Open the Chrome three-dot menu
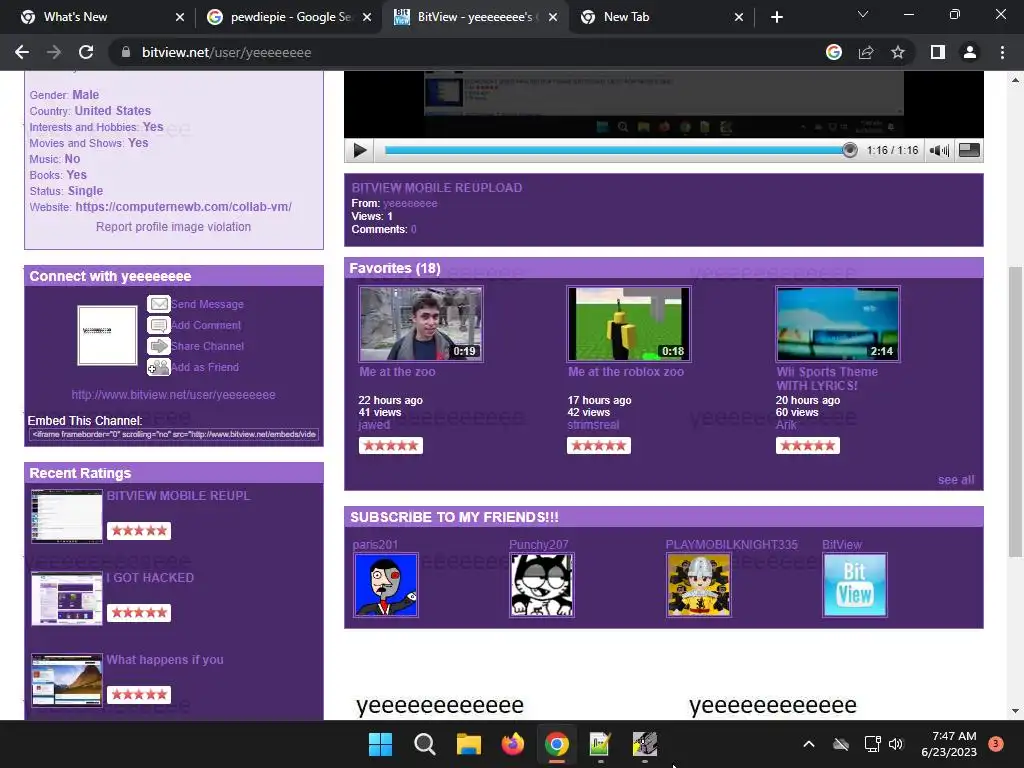Screen dimensions: 1024x768 pos(1002,52)
